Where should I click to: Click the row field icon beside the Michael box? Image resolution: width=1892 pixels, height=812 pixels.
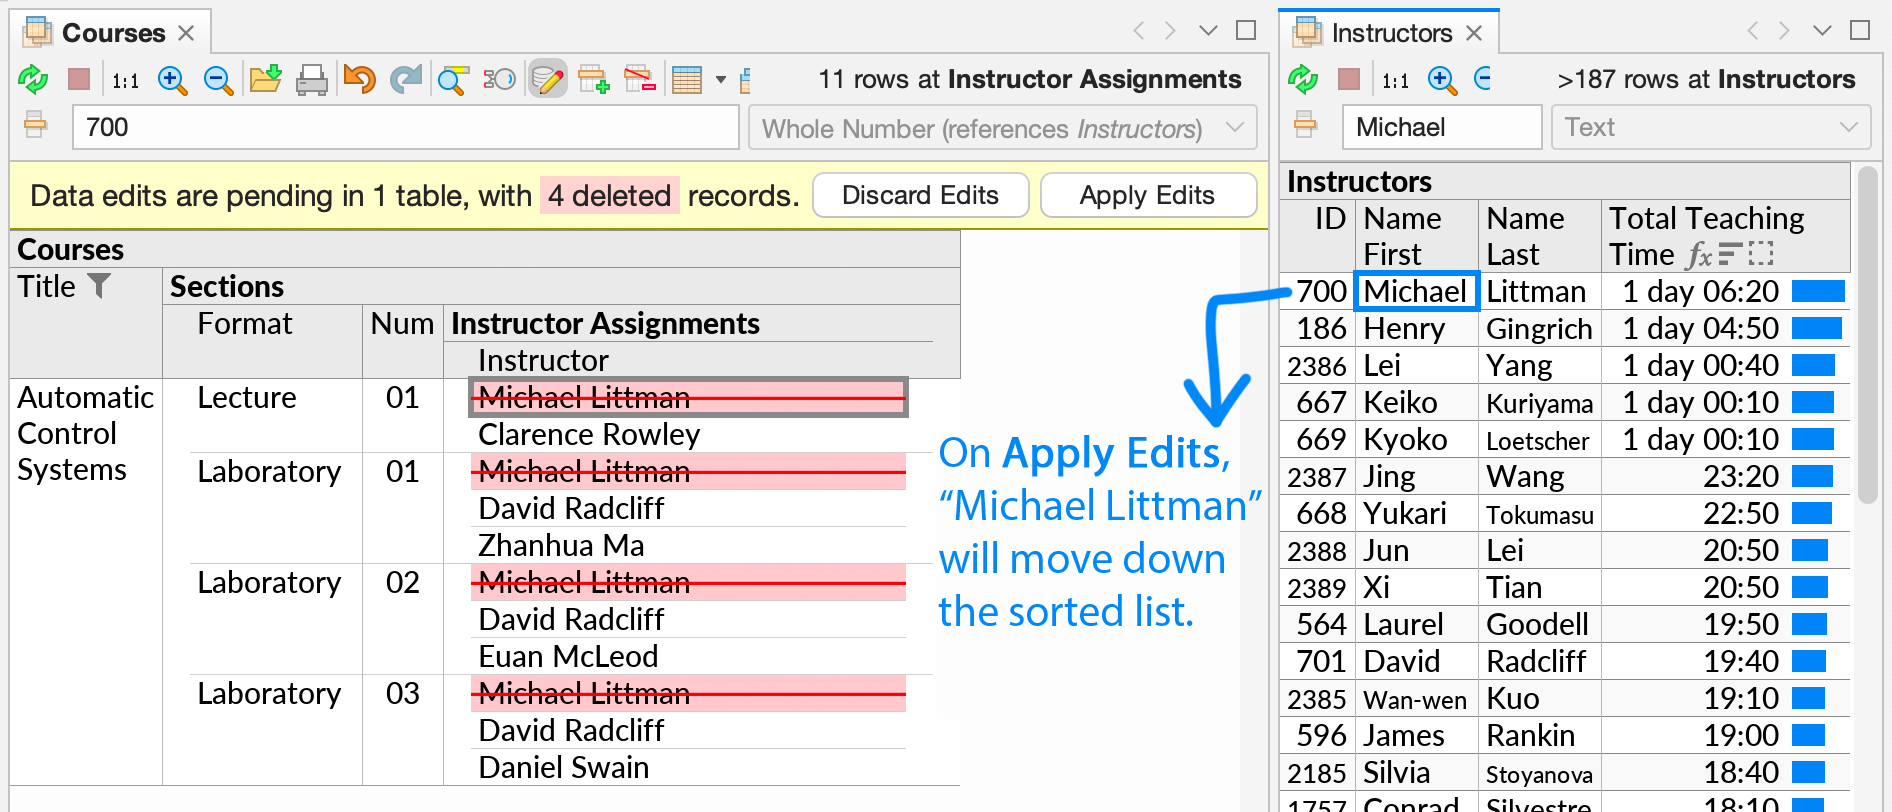tap(1305, 125)
